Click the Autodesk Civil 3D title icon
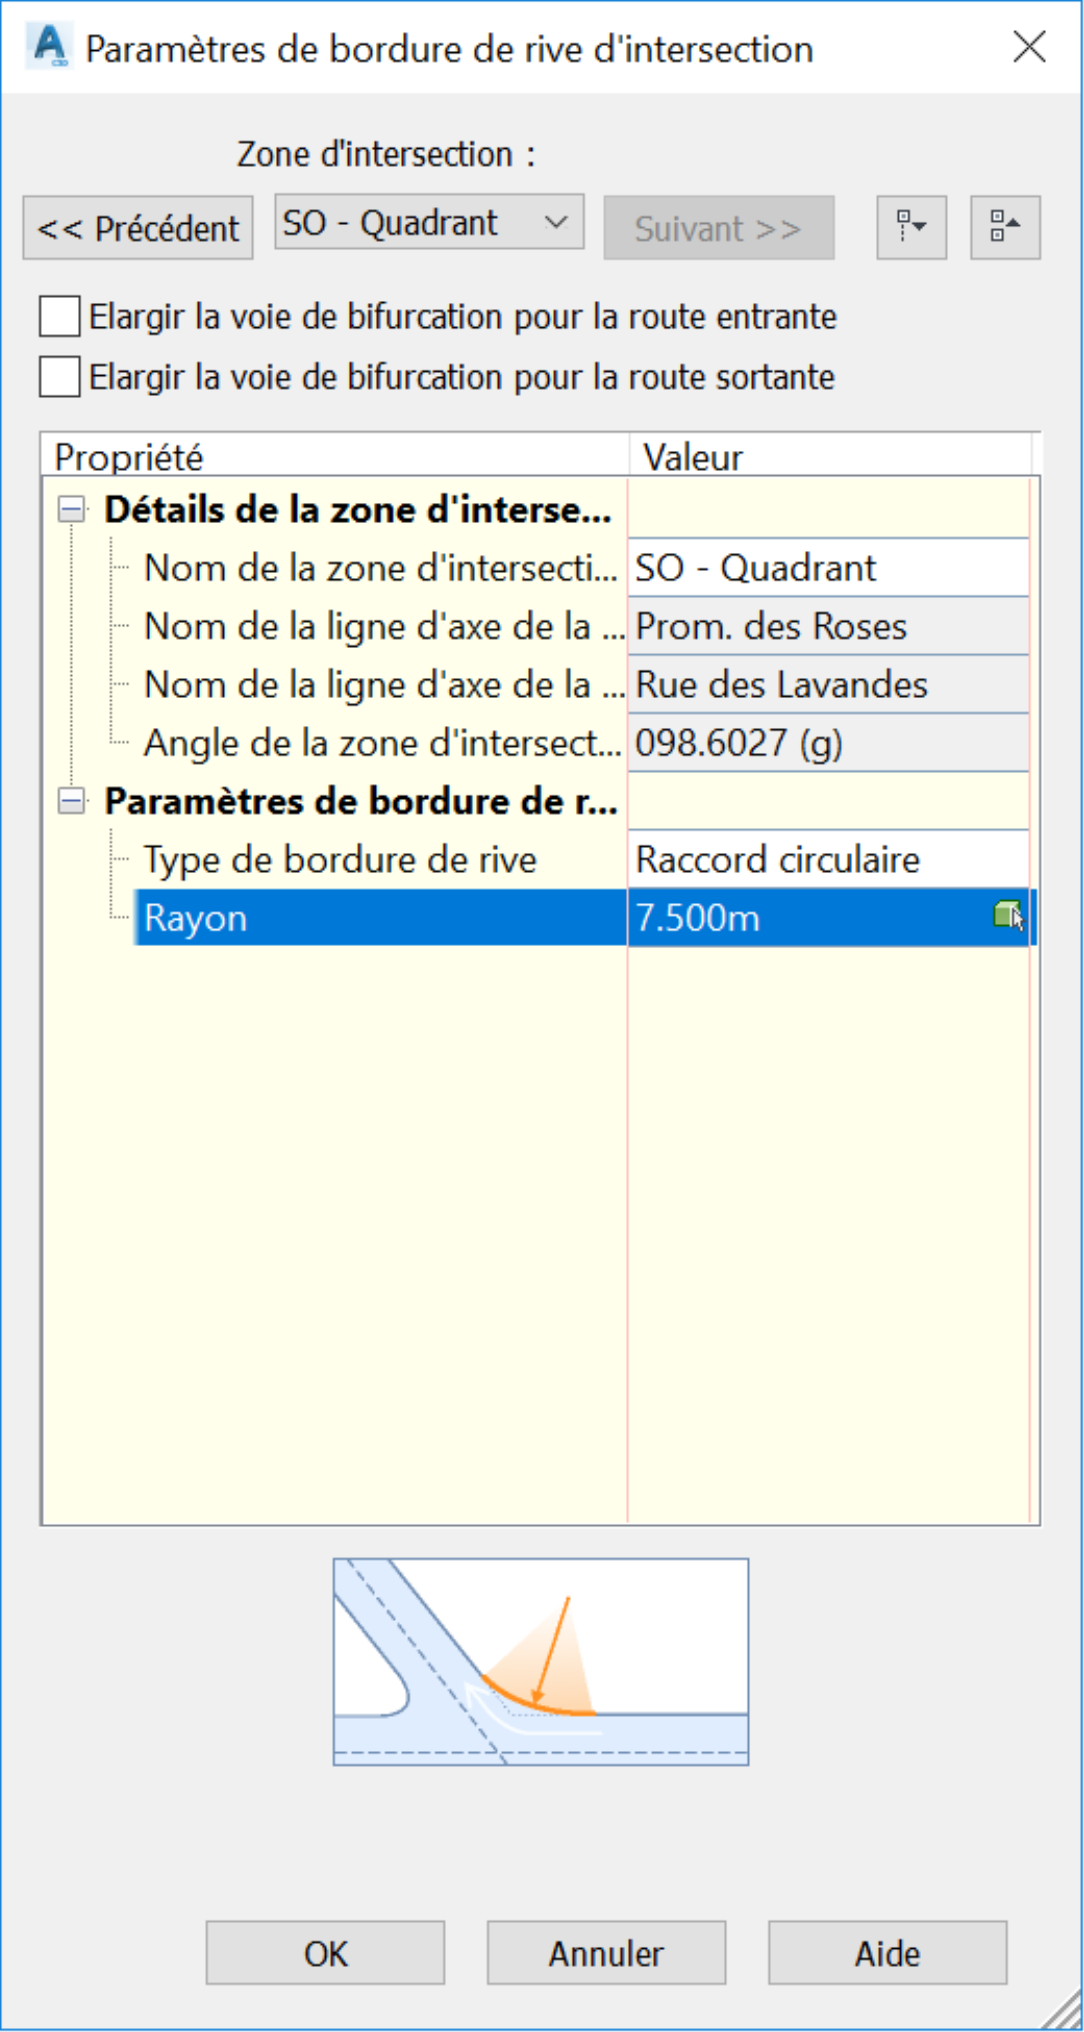The width and height of the screenshot is (1084, 2032). tap(49, 47)
